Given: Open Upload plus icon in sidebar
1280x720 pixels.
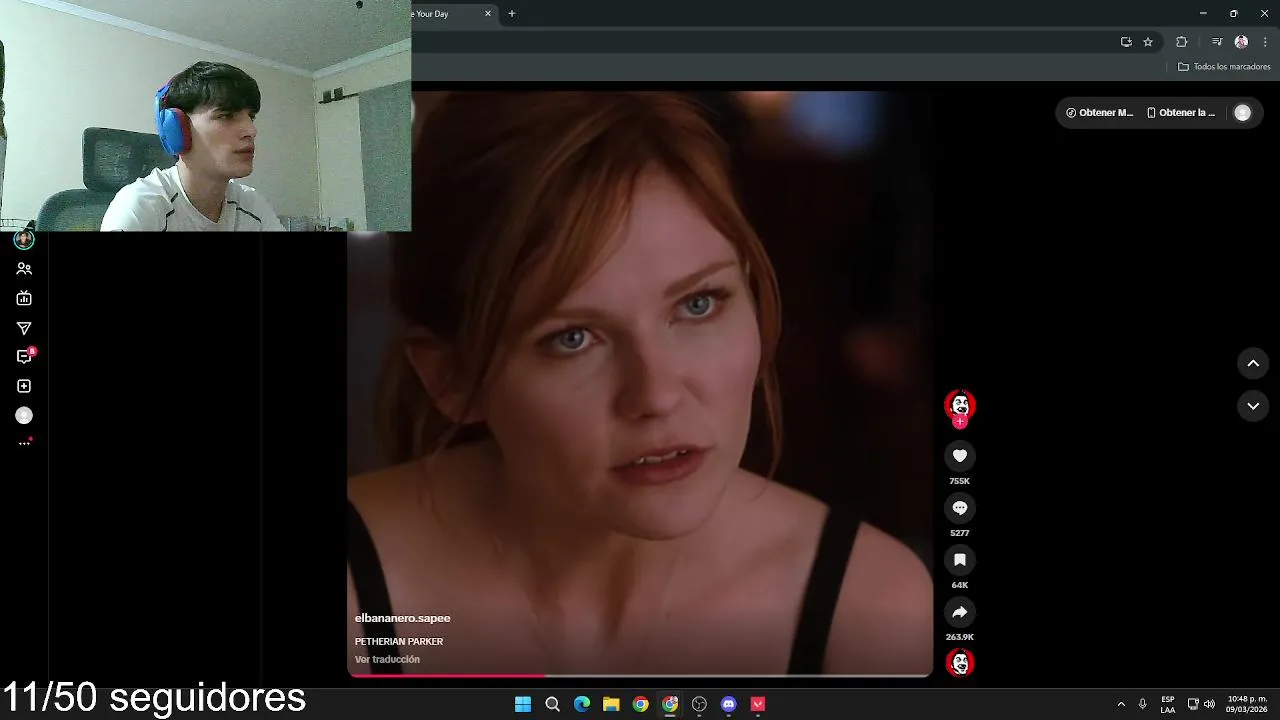Looking at the screenshot, I should pos(24,386).
